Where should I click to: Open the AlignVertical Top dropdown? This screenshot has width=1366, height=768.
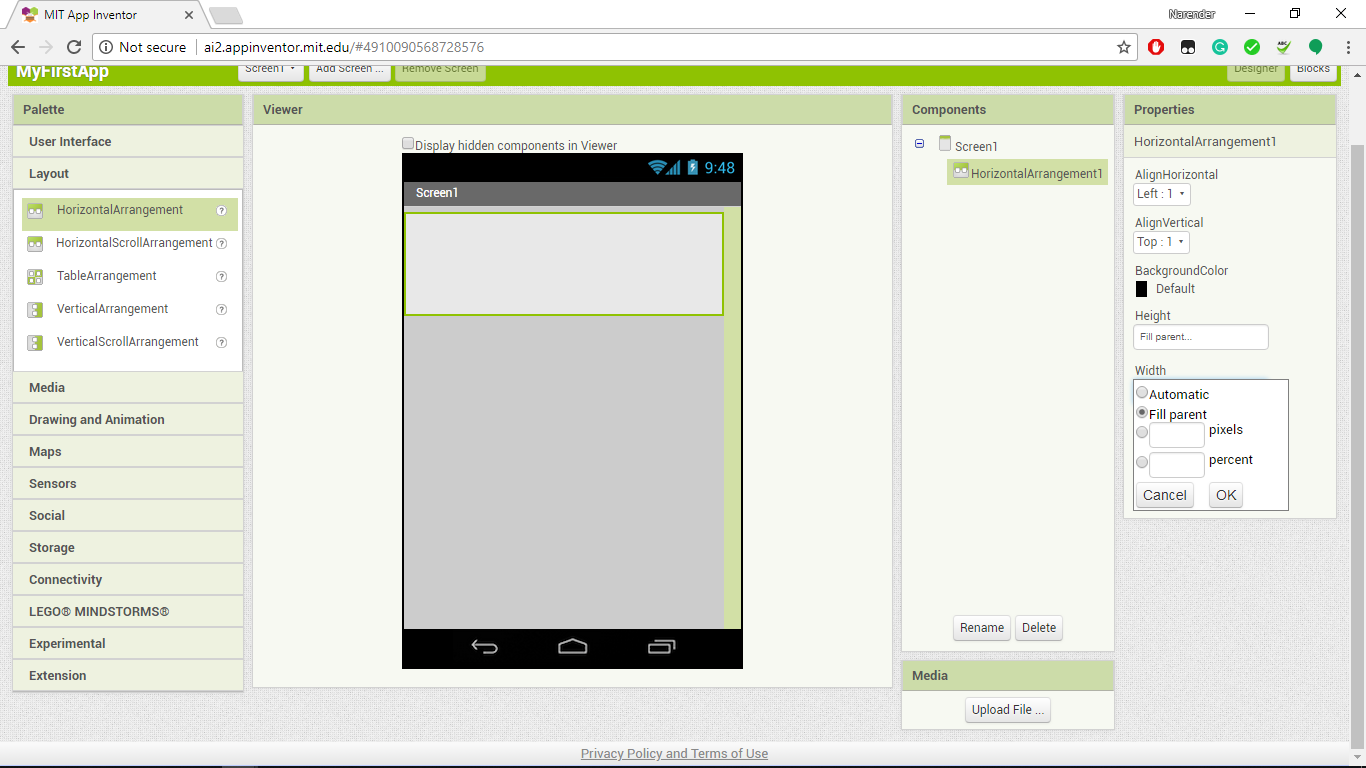point(1161,242)
